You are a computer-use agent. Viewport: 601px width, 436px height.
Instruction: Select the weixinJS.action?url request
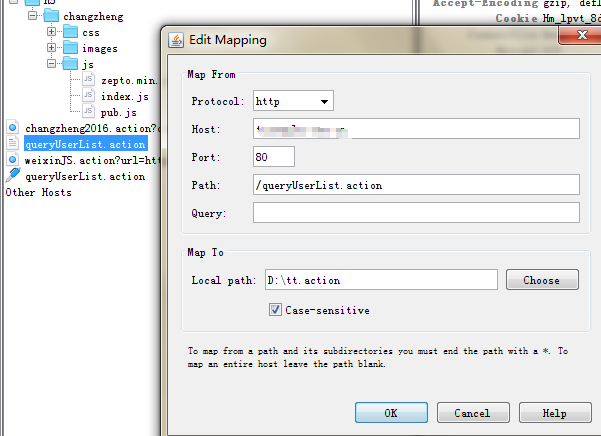coord(92,161)
